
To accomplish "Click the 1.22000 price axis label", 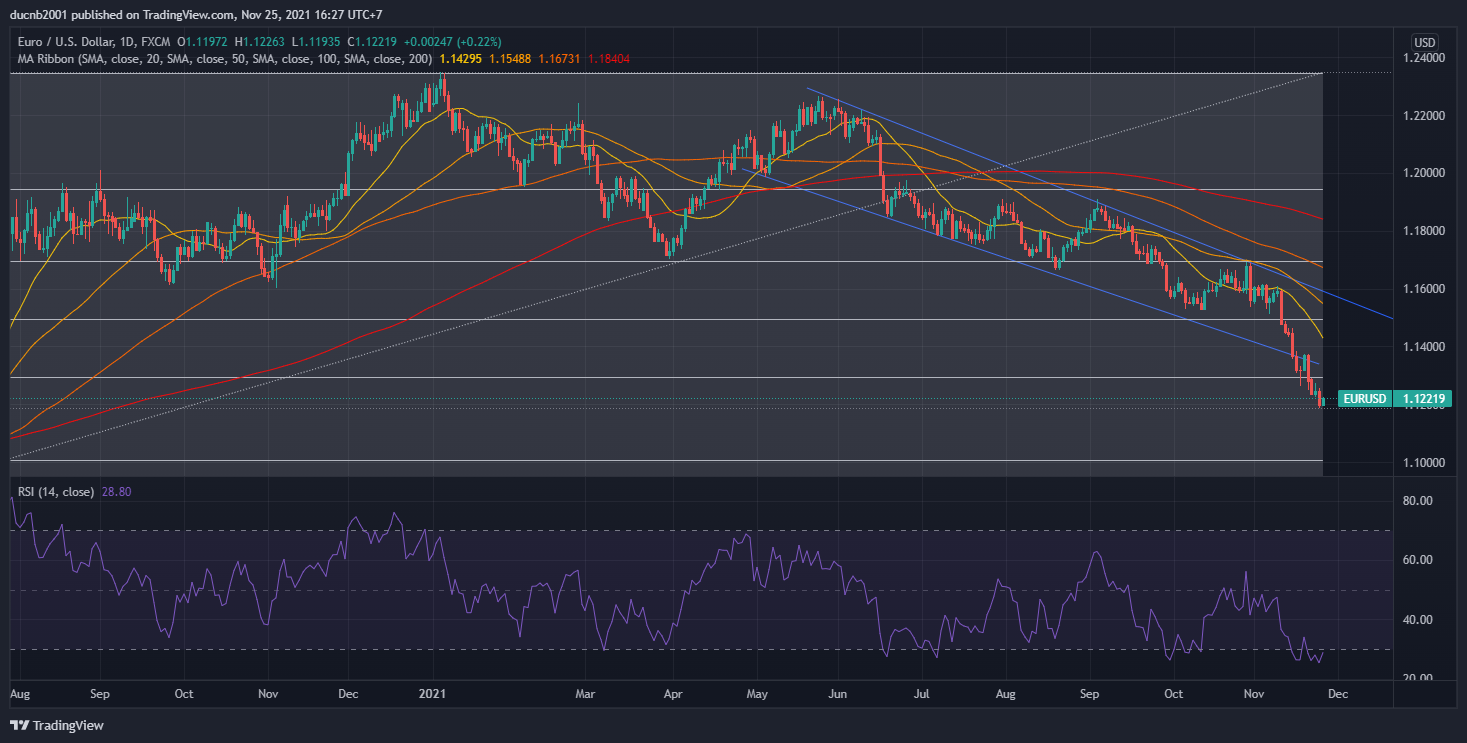I will tap(1425, 116).
